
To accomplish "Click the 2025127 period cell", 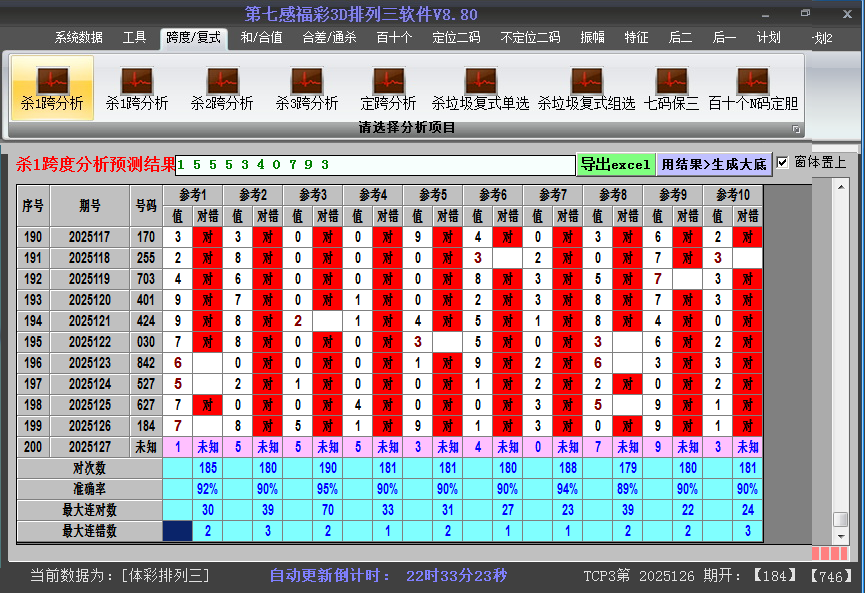I will (90, 447).
